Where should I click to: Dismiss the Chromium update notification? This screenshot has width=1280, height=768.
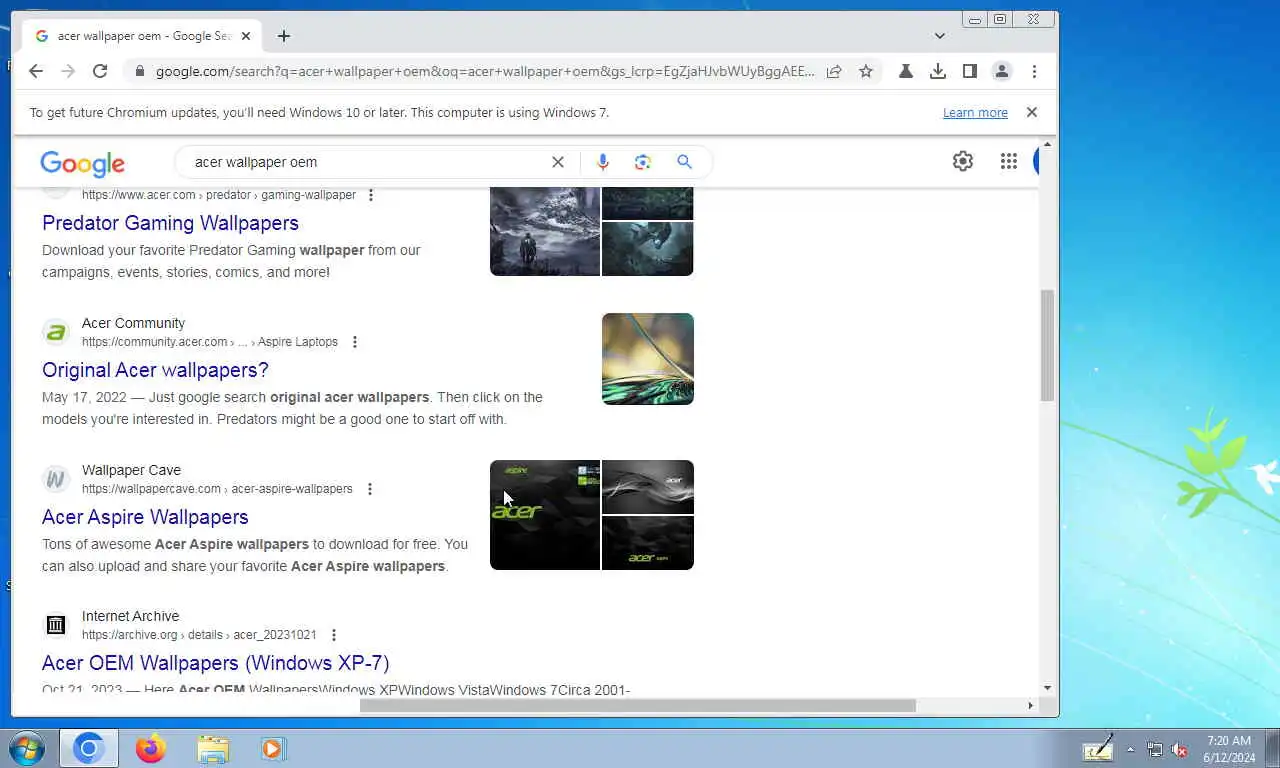1032,112
